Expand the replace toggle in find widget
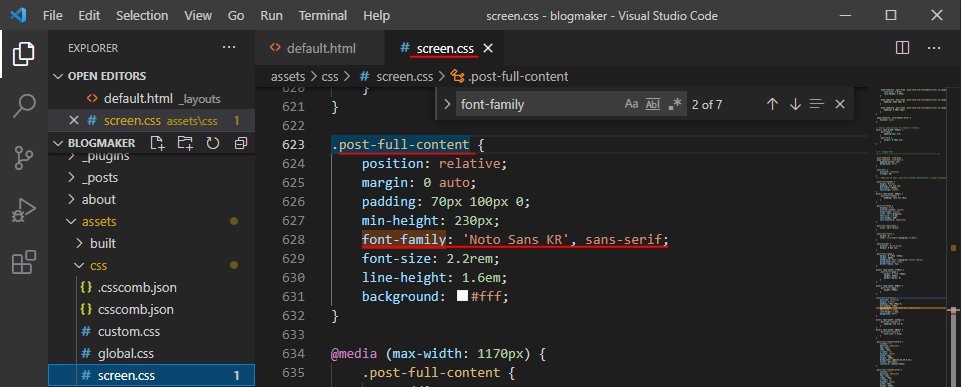Viewport: 961px width, 387px height. point(447,104)
